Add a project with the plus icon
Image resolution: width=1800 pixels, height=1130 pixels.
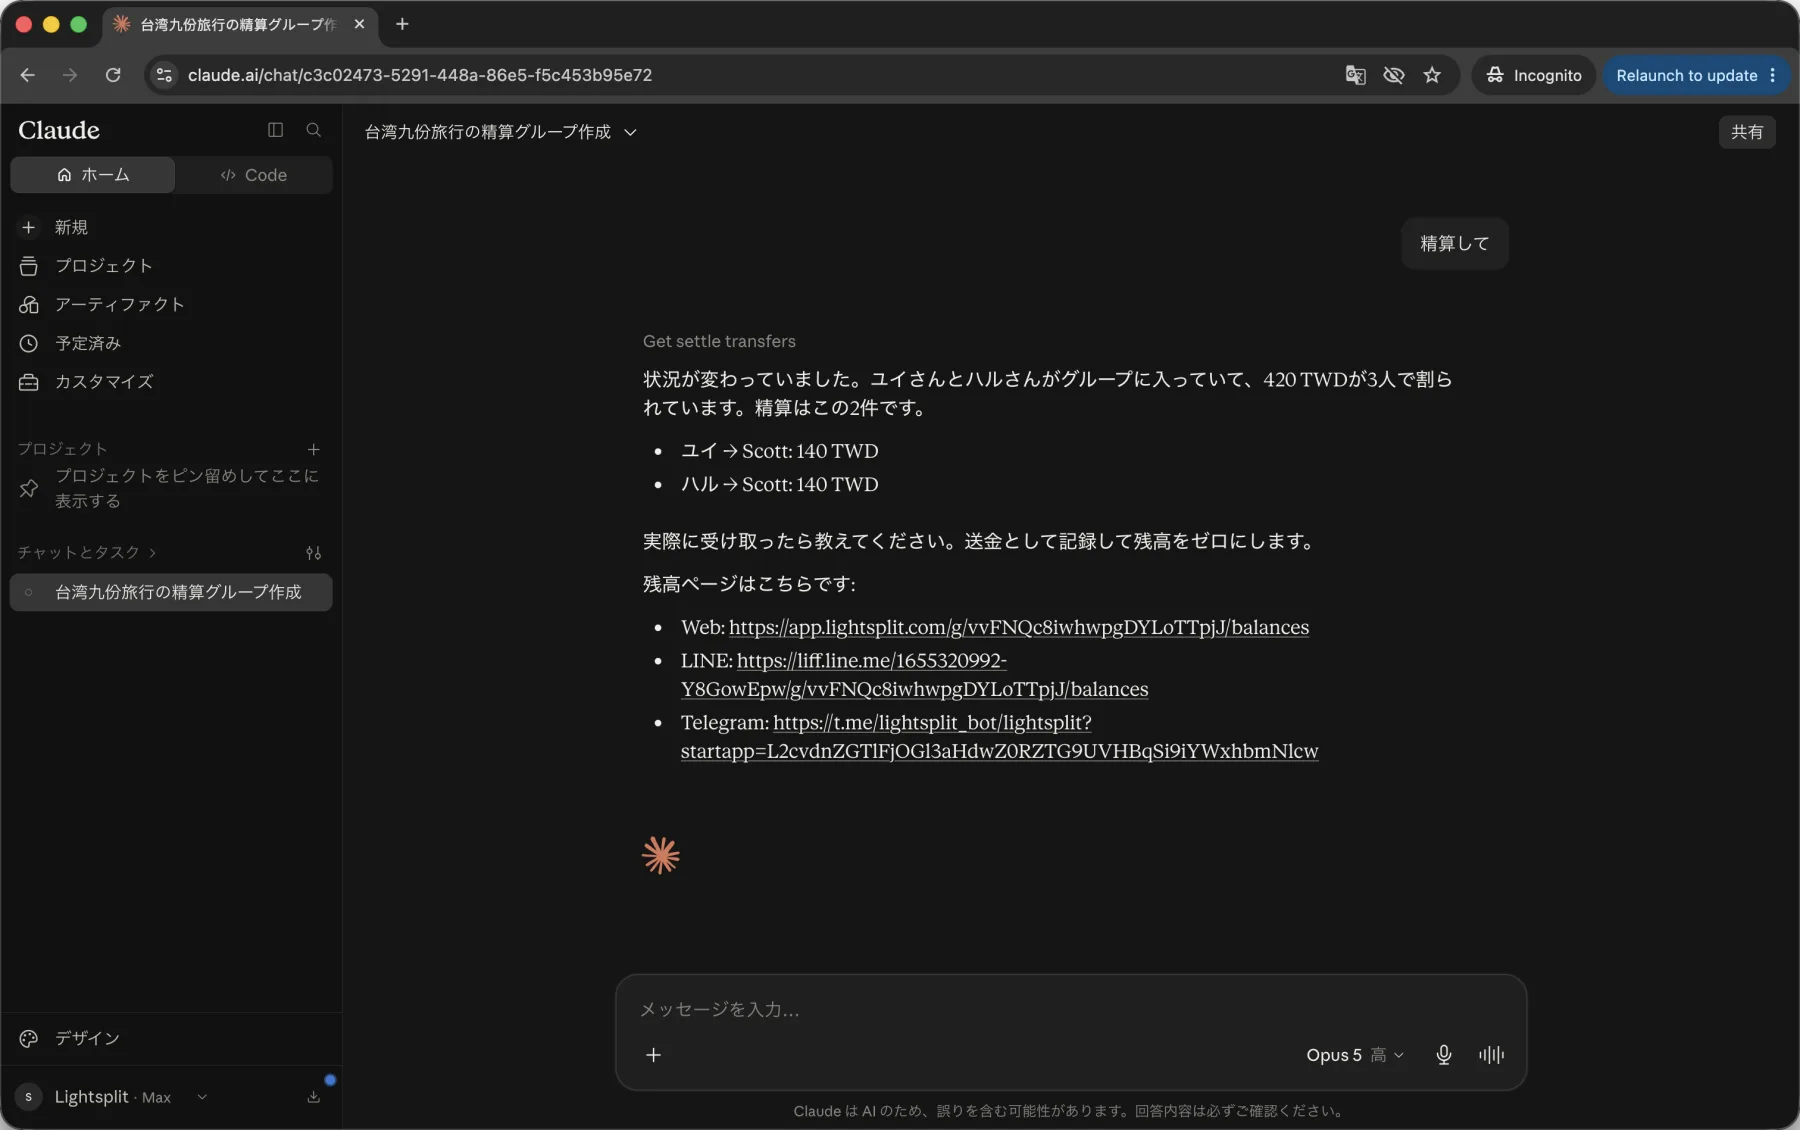click(x=313, y=449)
